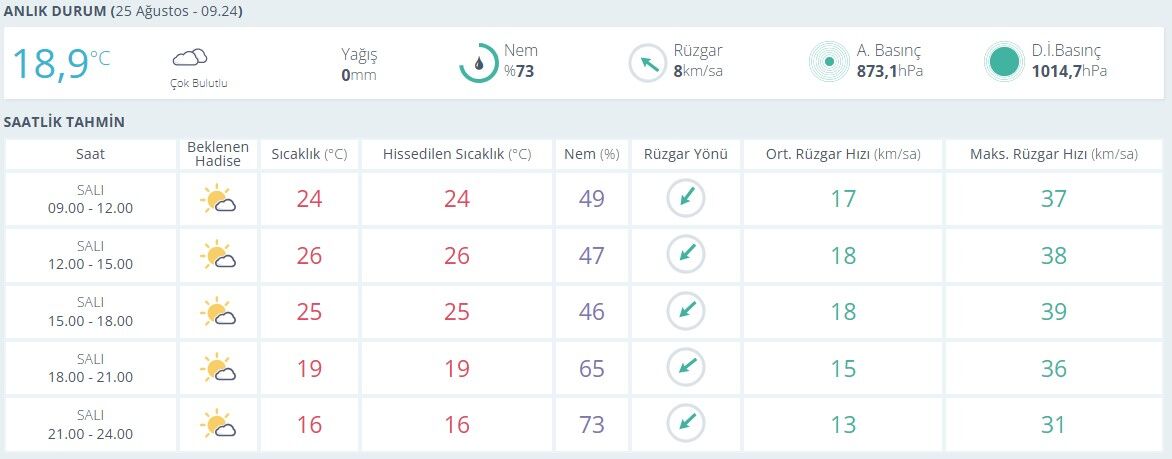Select the Sıcaklık (°C) column header
The image size is (1172, 459).
point(309,155)
